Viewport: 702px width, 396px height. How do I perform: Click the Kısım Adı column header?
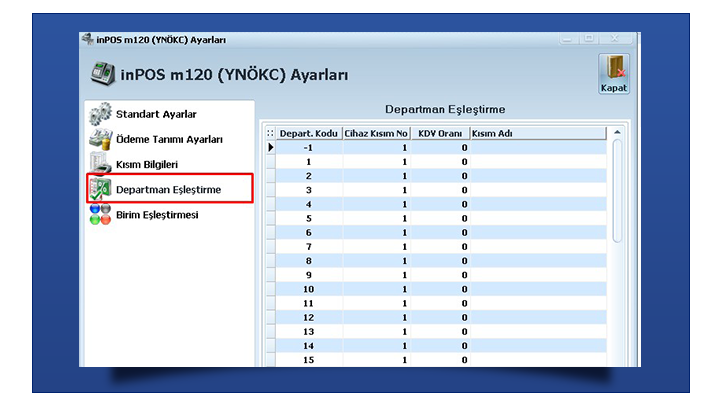pyautogui.click(x=538, y=133)
